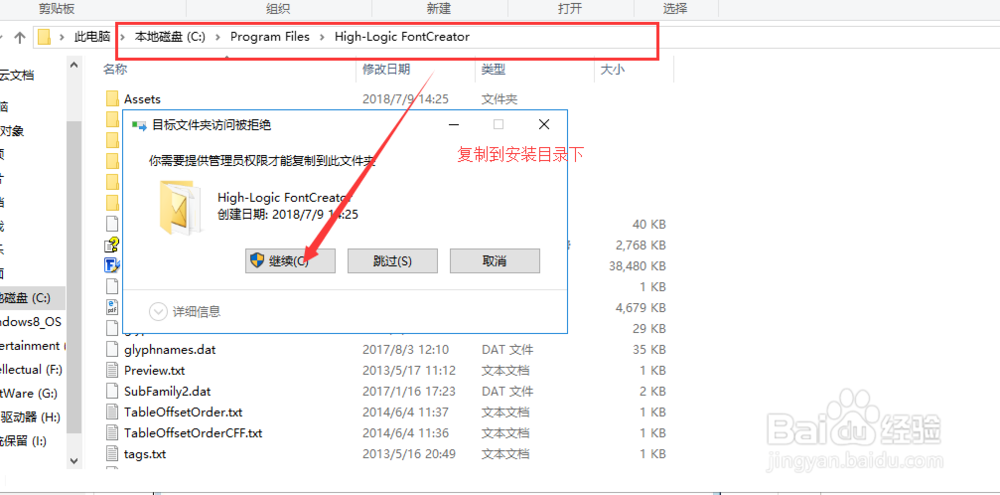
Task: Click Program Files in the address bar
Action: (x=270, y=37)
